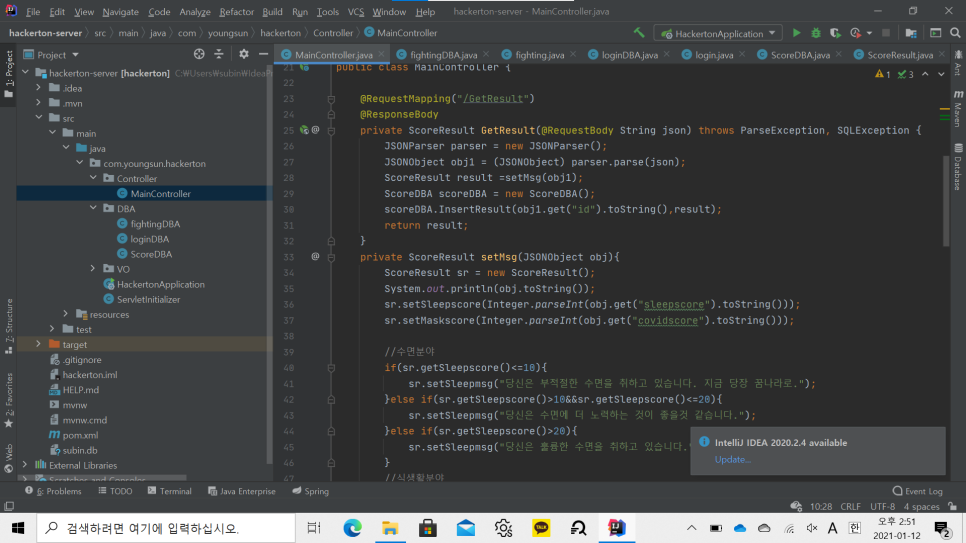
Task: Open the Database side tool window
Action: tap(958, 166)
